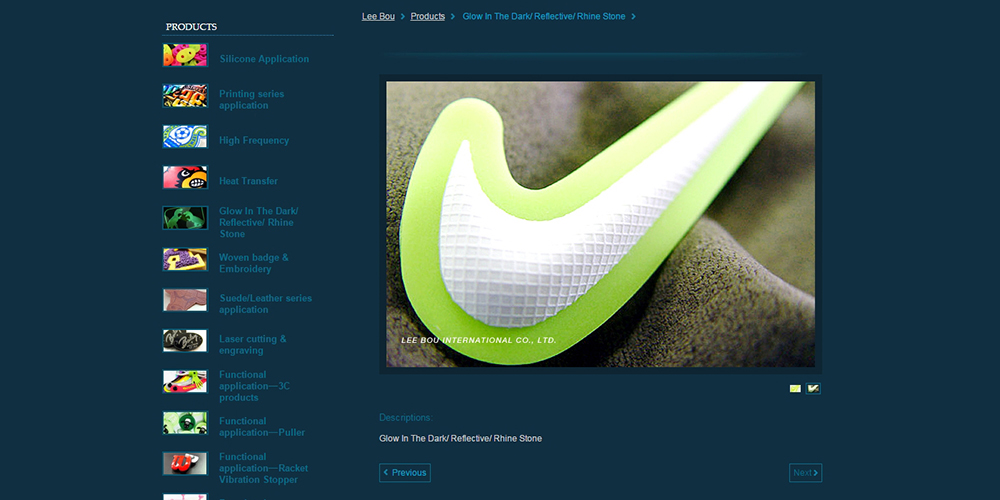Show the first gallery image thumbnail

(795, 388)
